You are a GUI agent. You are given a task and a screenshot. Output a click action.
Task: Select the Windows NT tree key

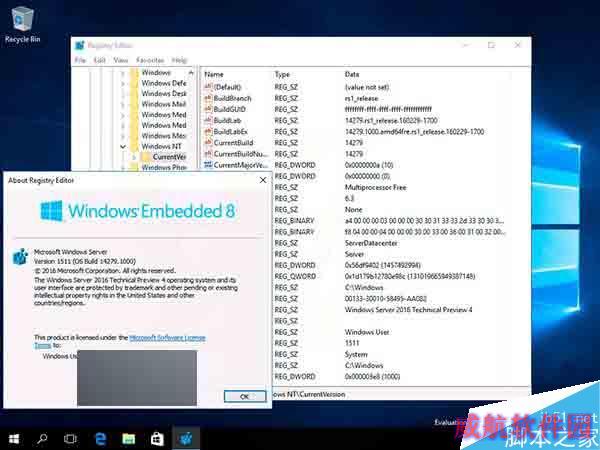[x=161, y=146]
